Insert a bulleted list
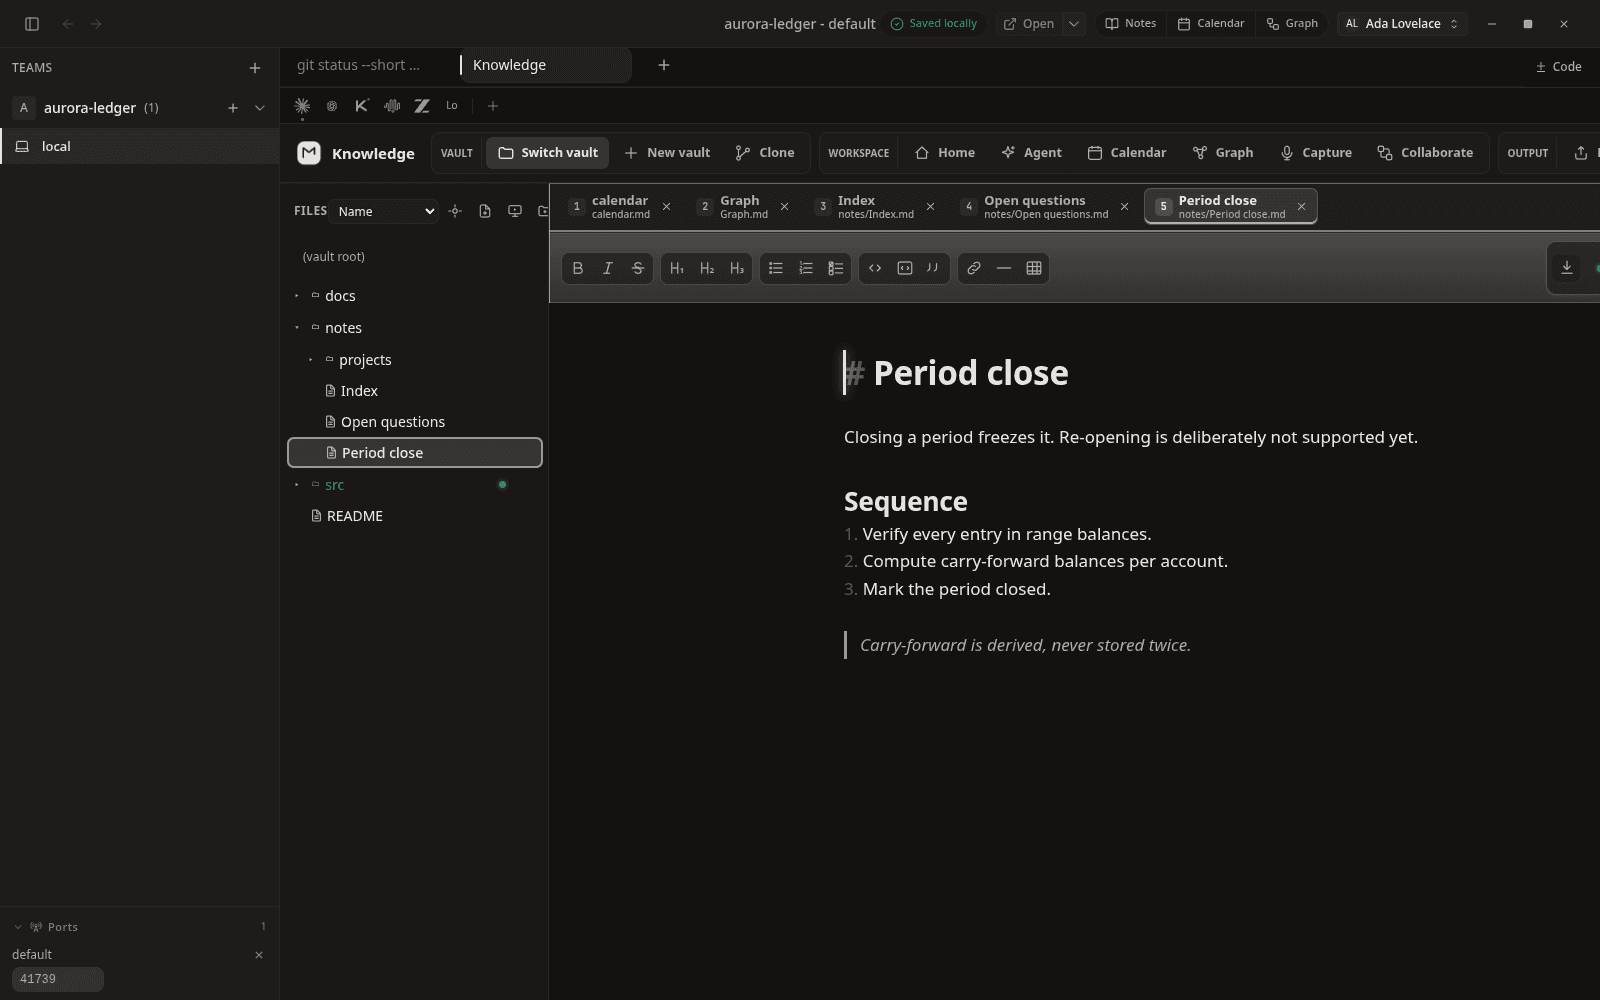The image size is (1600, 1000). click(x=776, y=268)
